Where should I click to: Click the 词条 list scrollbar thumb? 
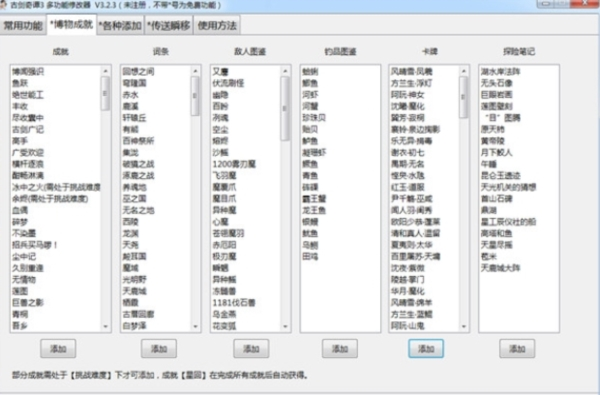click(x=195, y=96)
